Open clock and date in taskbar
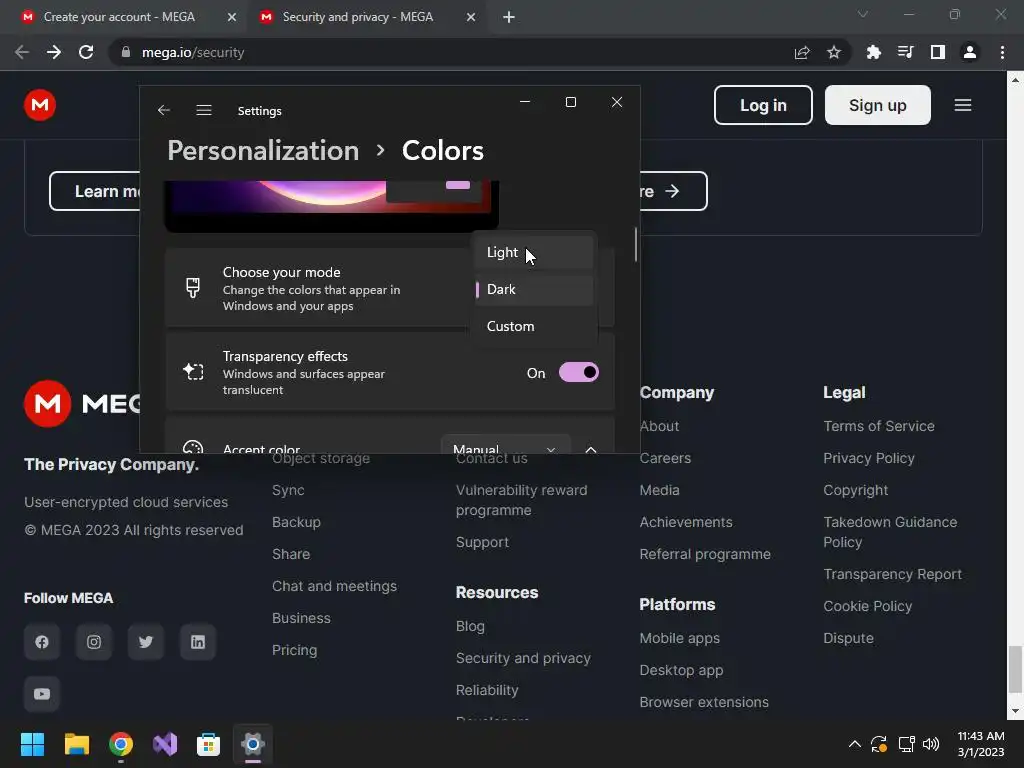The image size is (1024, 768). [x=980, y=744]
